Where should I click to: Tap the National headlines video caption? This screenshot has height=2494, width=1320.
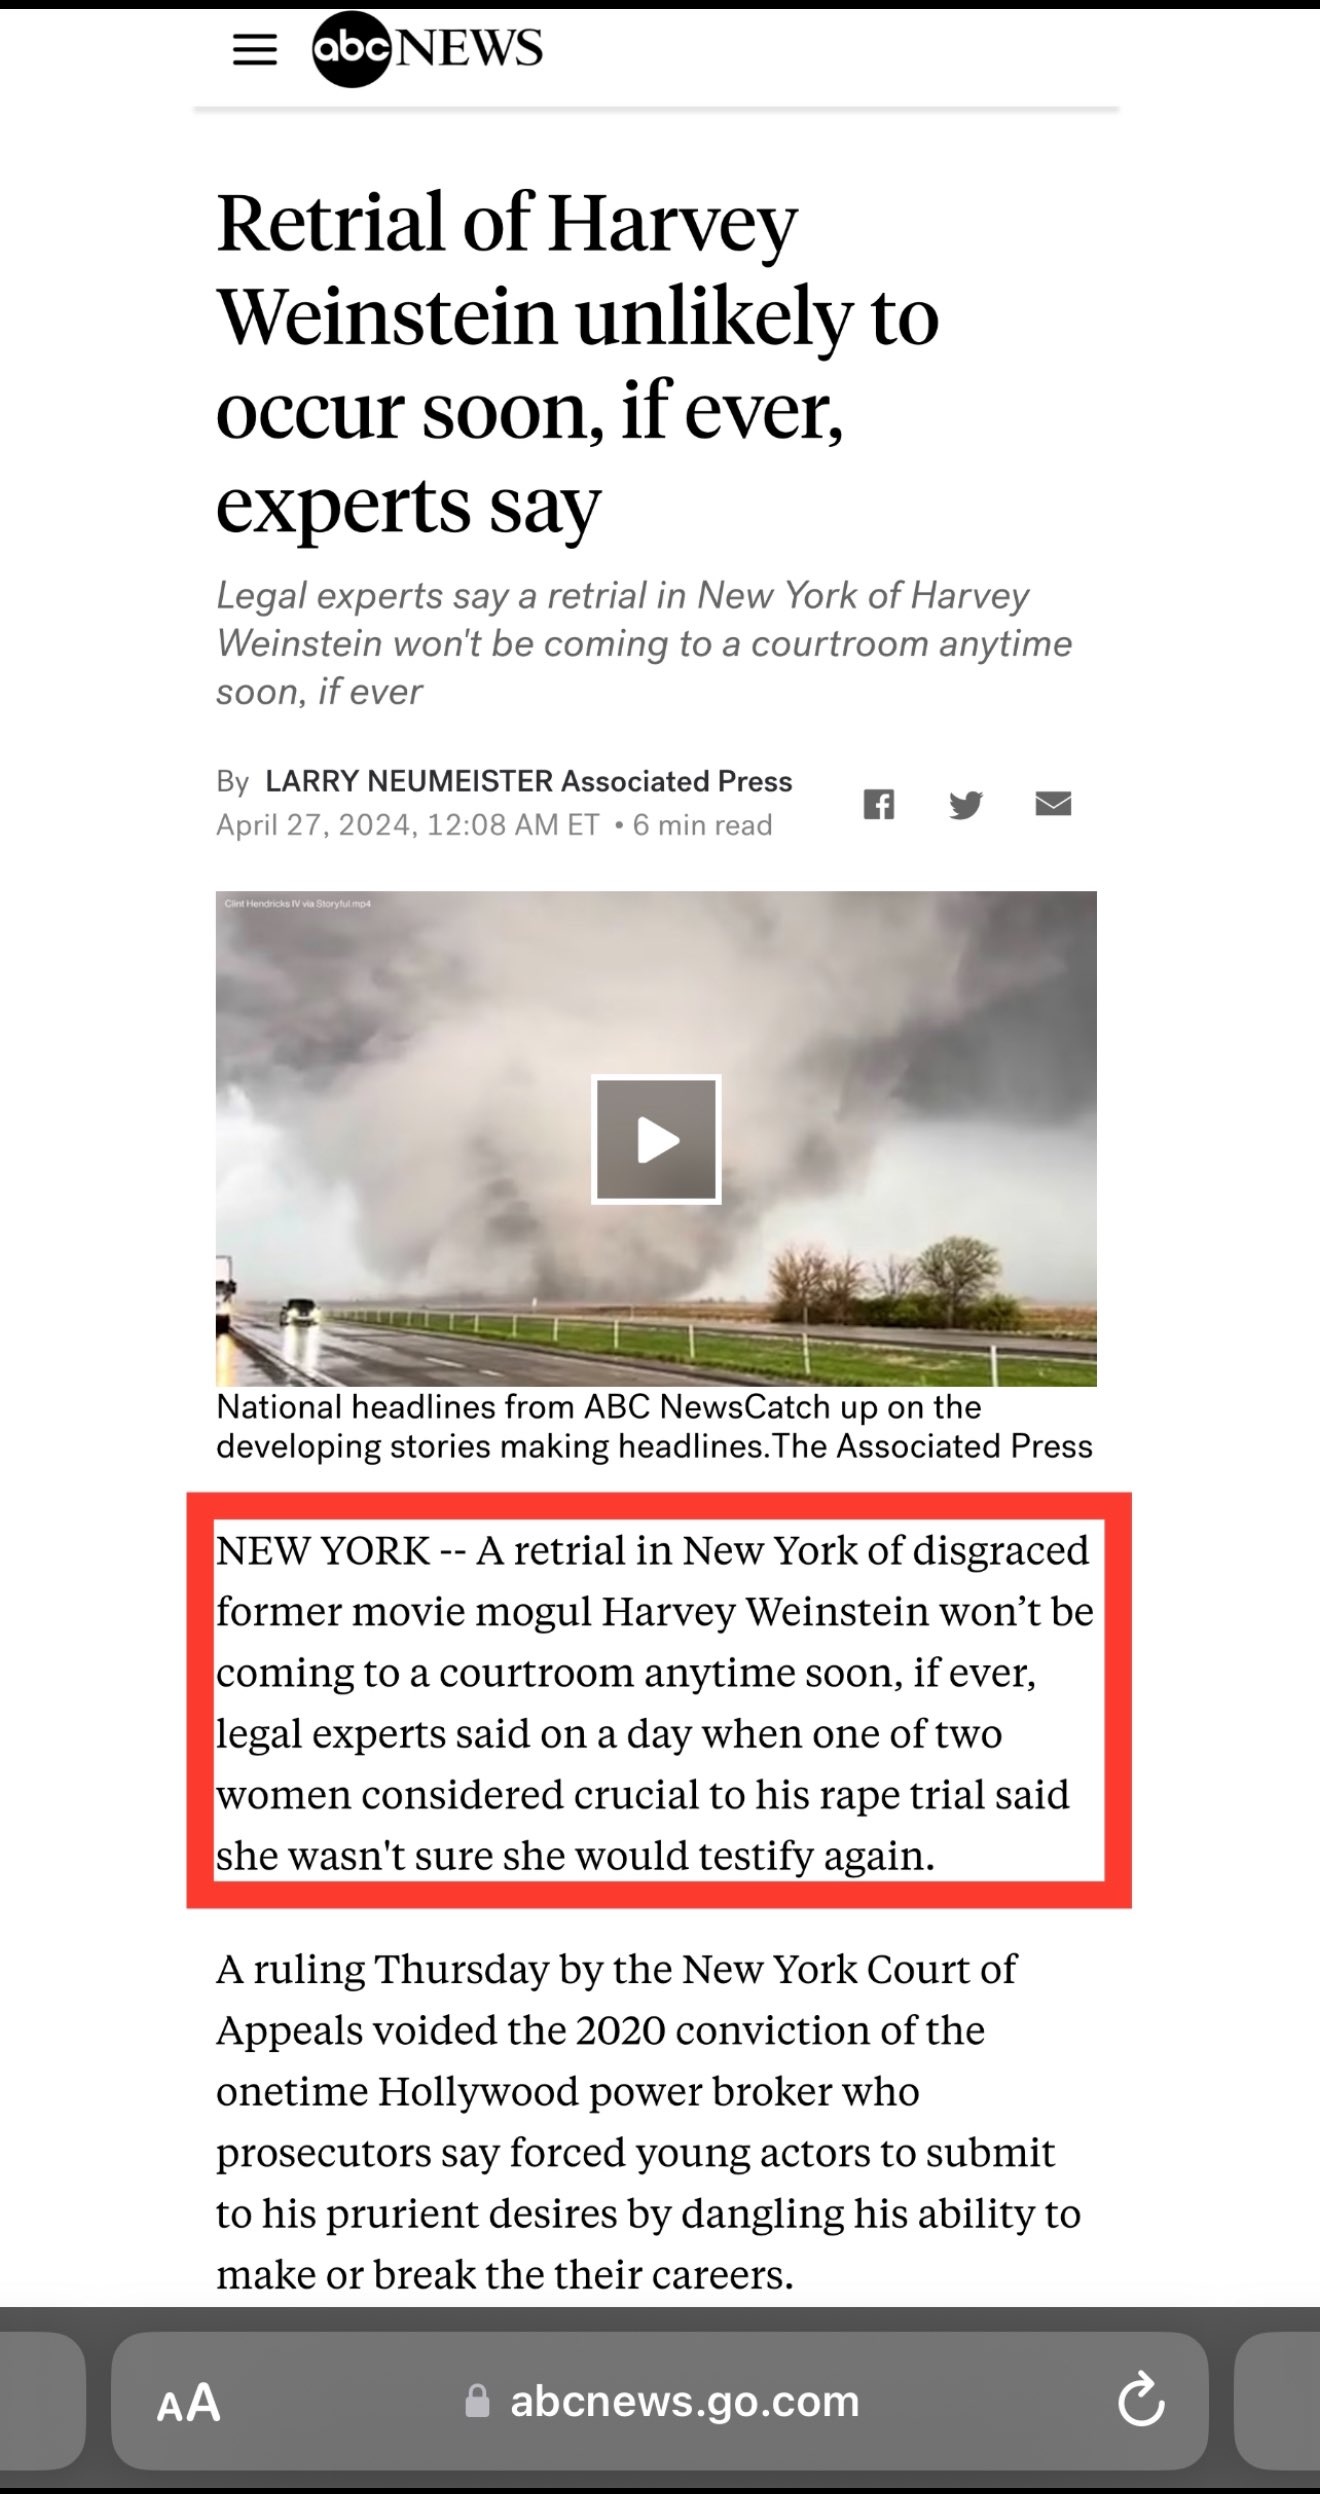click(654, 1427)
